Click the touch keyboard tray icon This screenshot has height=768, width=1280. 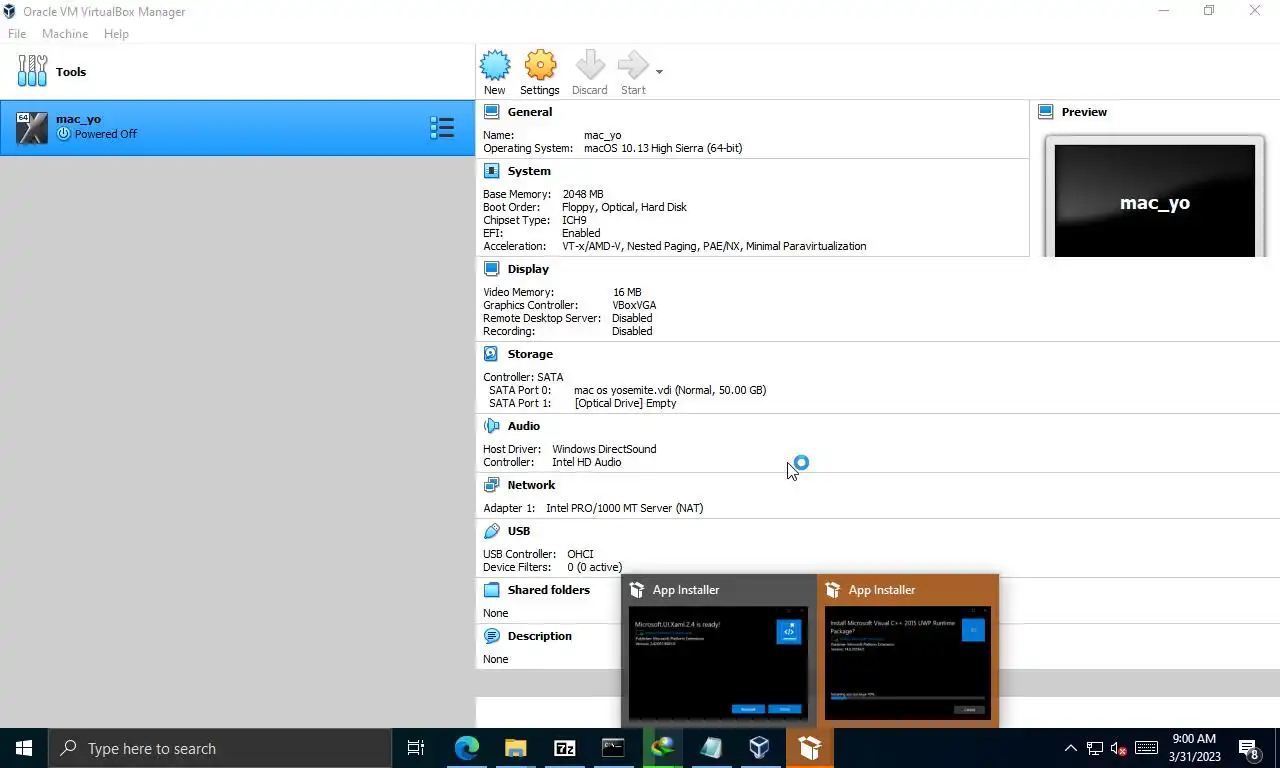point(1147,748)
